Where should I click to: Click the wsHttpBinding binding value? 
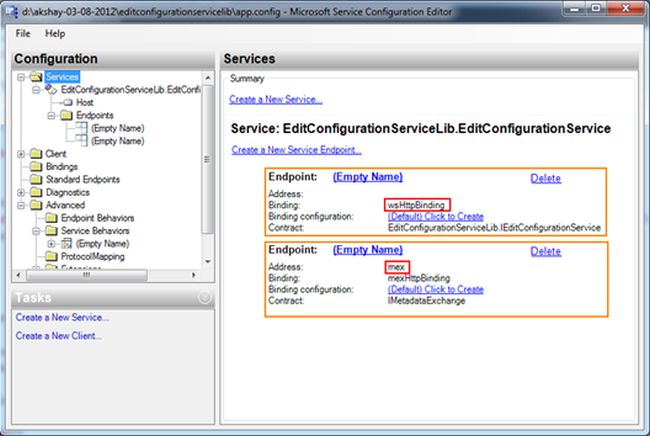pyautogui.click(x=416, y=205)
